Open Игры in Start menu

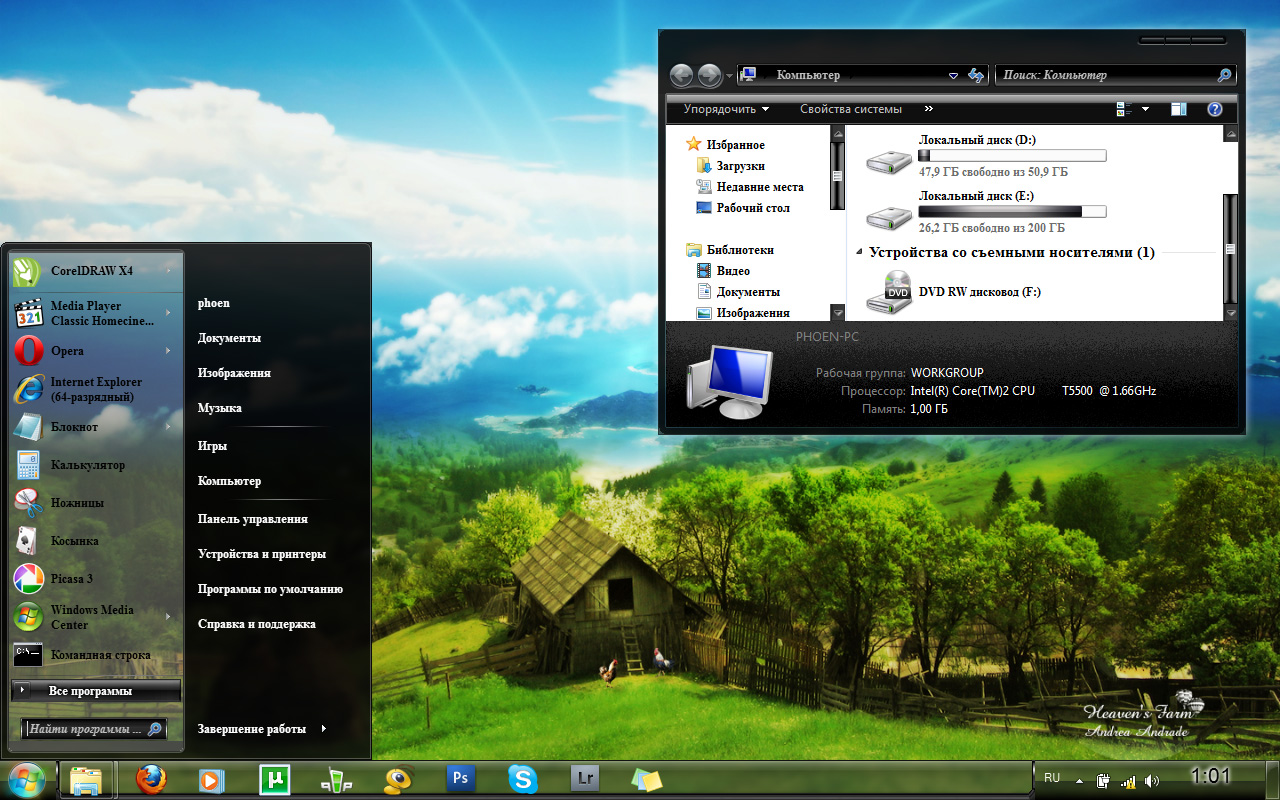tap(212, 446)
